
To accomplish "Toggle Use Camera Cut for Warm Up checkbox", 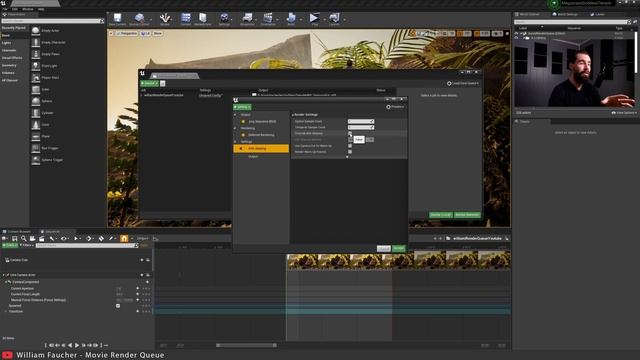I will tap(350, 146).
